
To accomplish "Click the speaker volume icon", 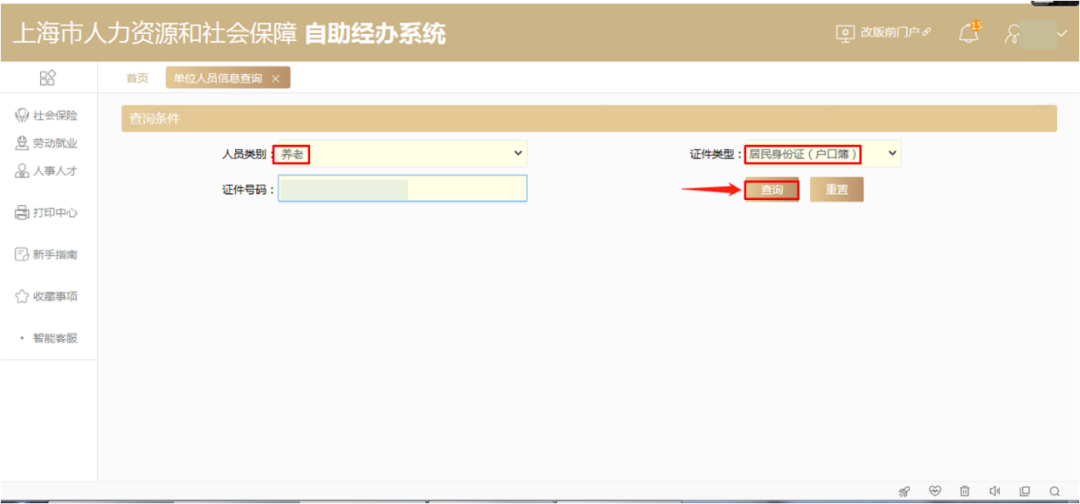I will pyautogui.click(x=995, y=491).
